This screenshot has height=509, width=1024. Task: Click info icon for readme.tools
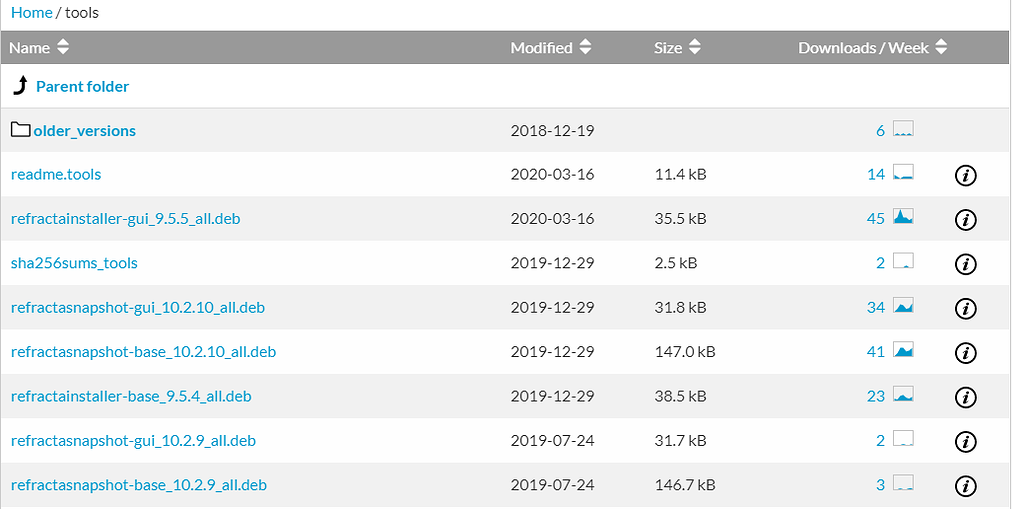tap(965, 176)
